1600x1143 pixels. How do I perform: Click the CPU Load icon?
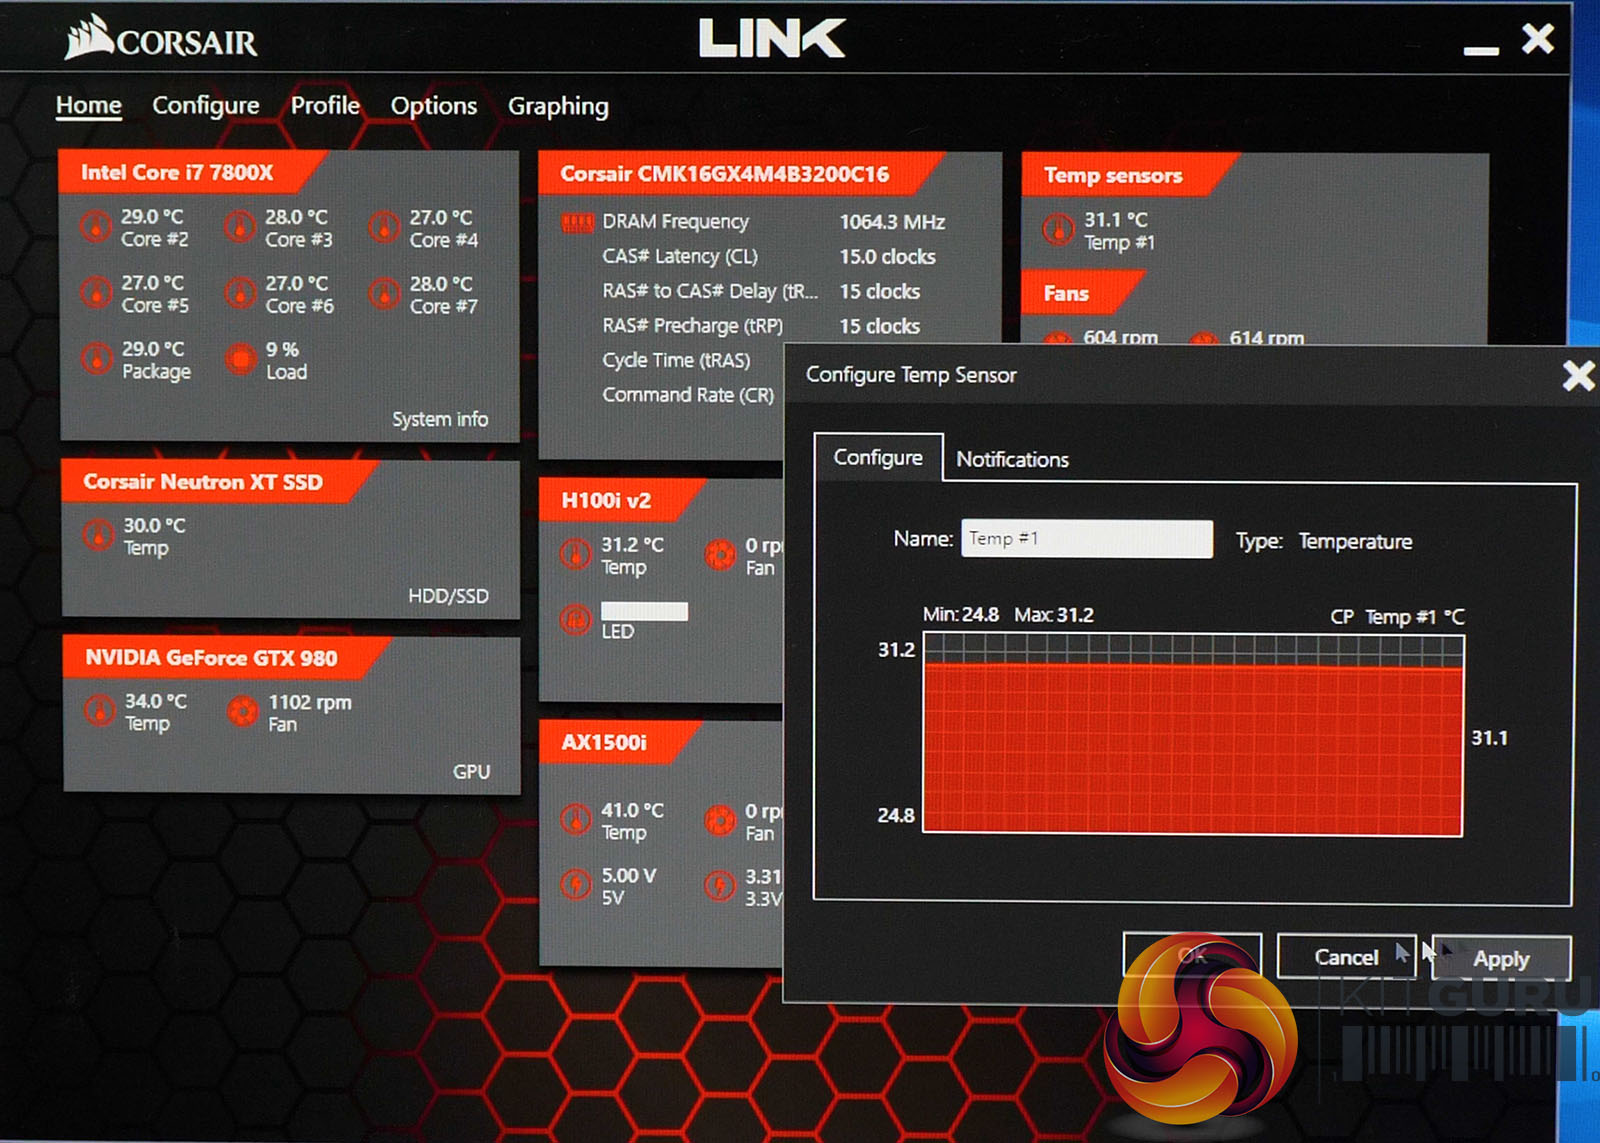[x=240, y=359]
